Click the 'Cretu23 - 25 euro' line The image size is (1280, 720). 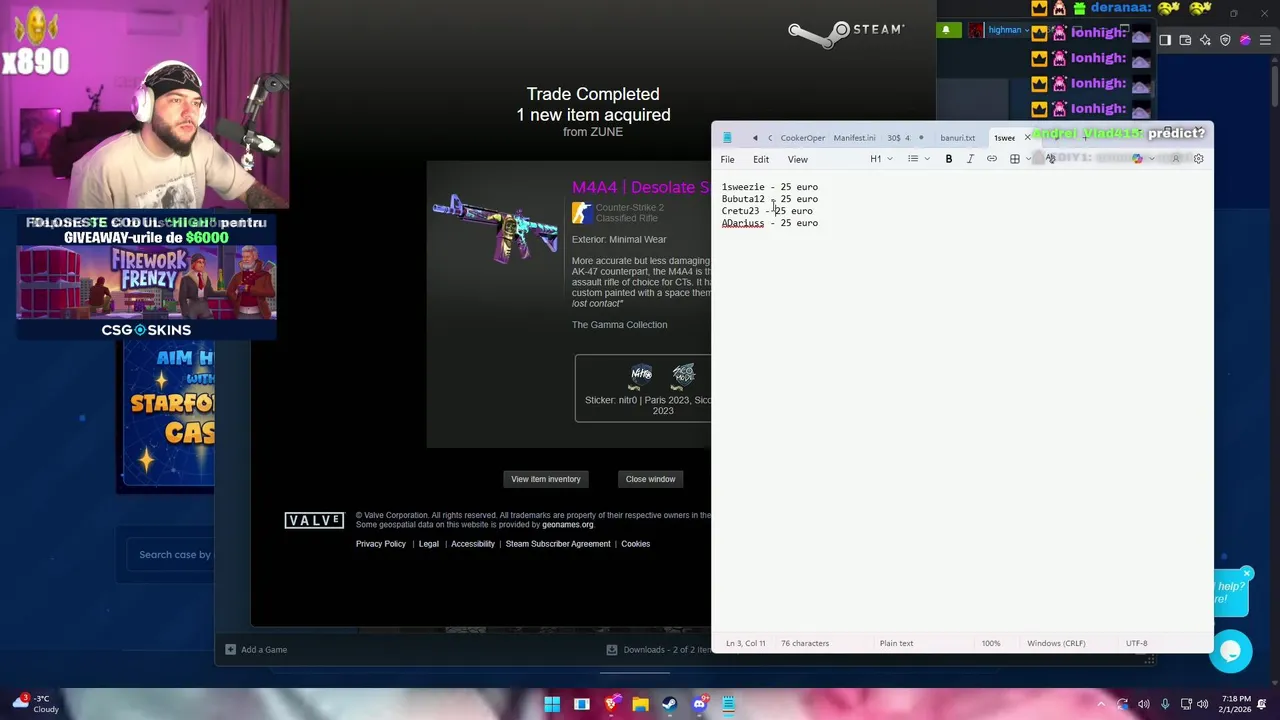767,211
